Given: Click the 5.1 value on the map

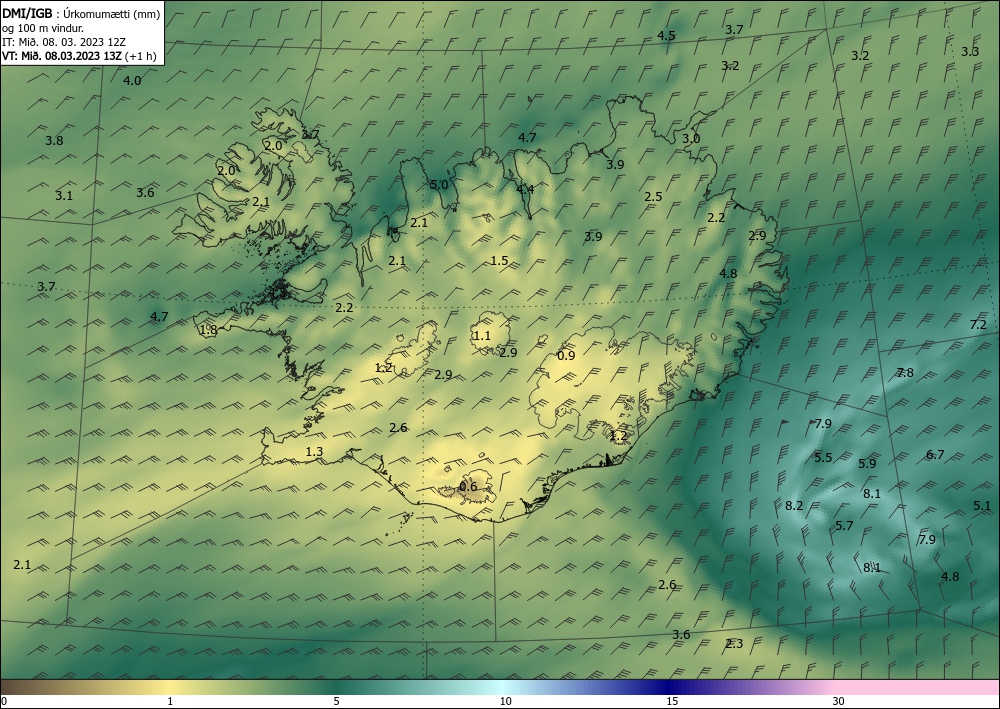Looking at the screenshot, I should (982, 506).
